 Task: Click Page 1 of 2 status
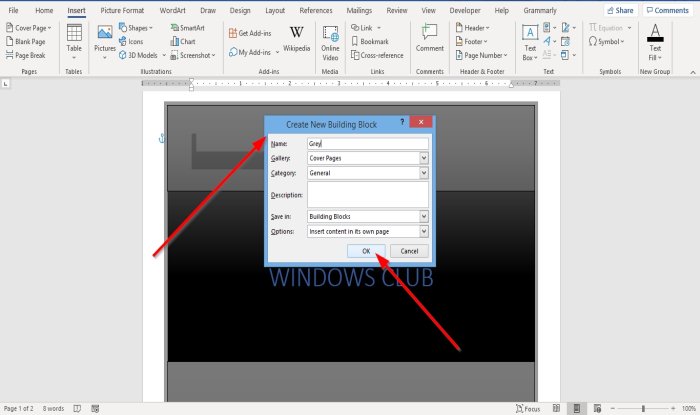(18, 408)
